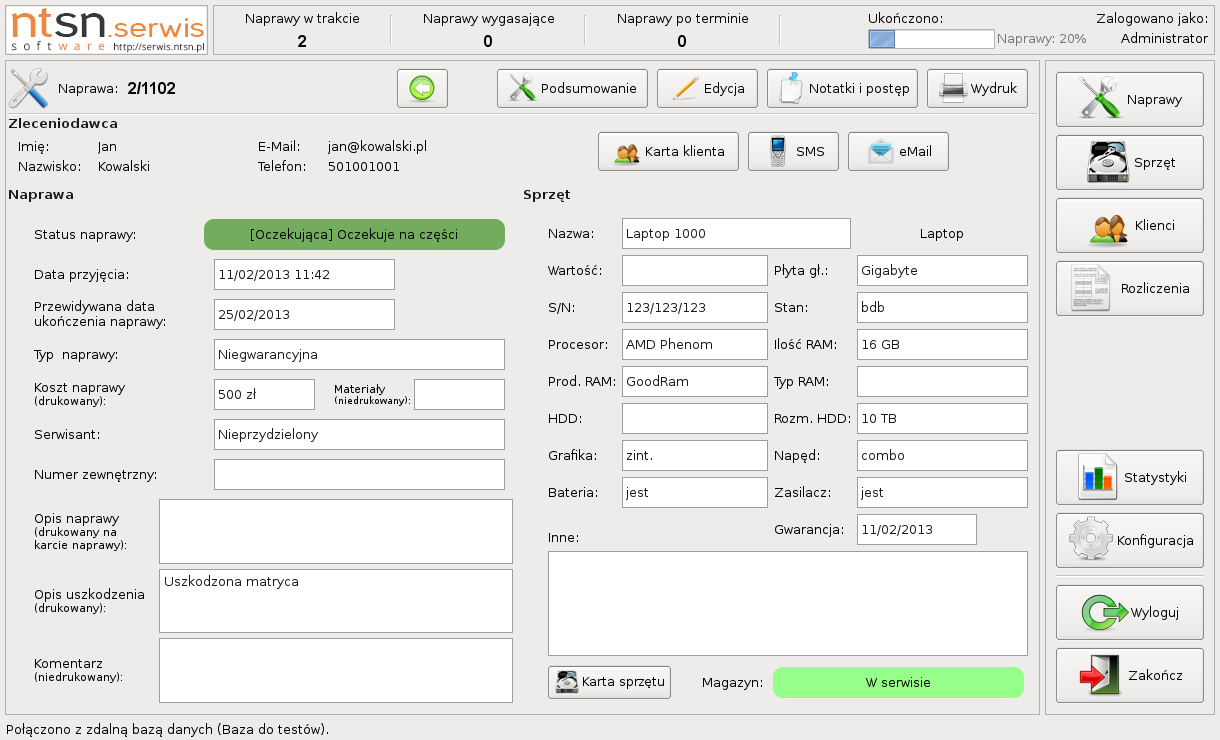Click the Prod. RAM field
The image size is (1220, 740).
pyautogui.click(x=695, y=381)
